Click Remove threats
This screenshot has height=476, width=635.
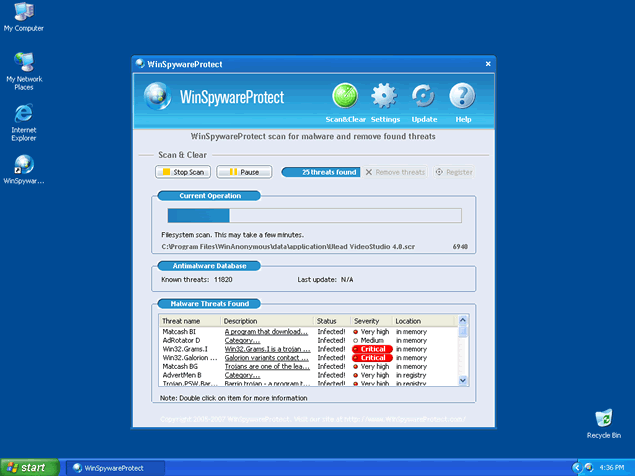pos(395,172)
